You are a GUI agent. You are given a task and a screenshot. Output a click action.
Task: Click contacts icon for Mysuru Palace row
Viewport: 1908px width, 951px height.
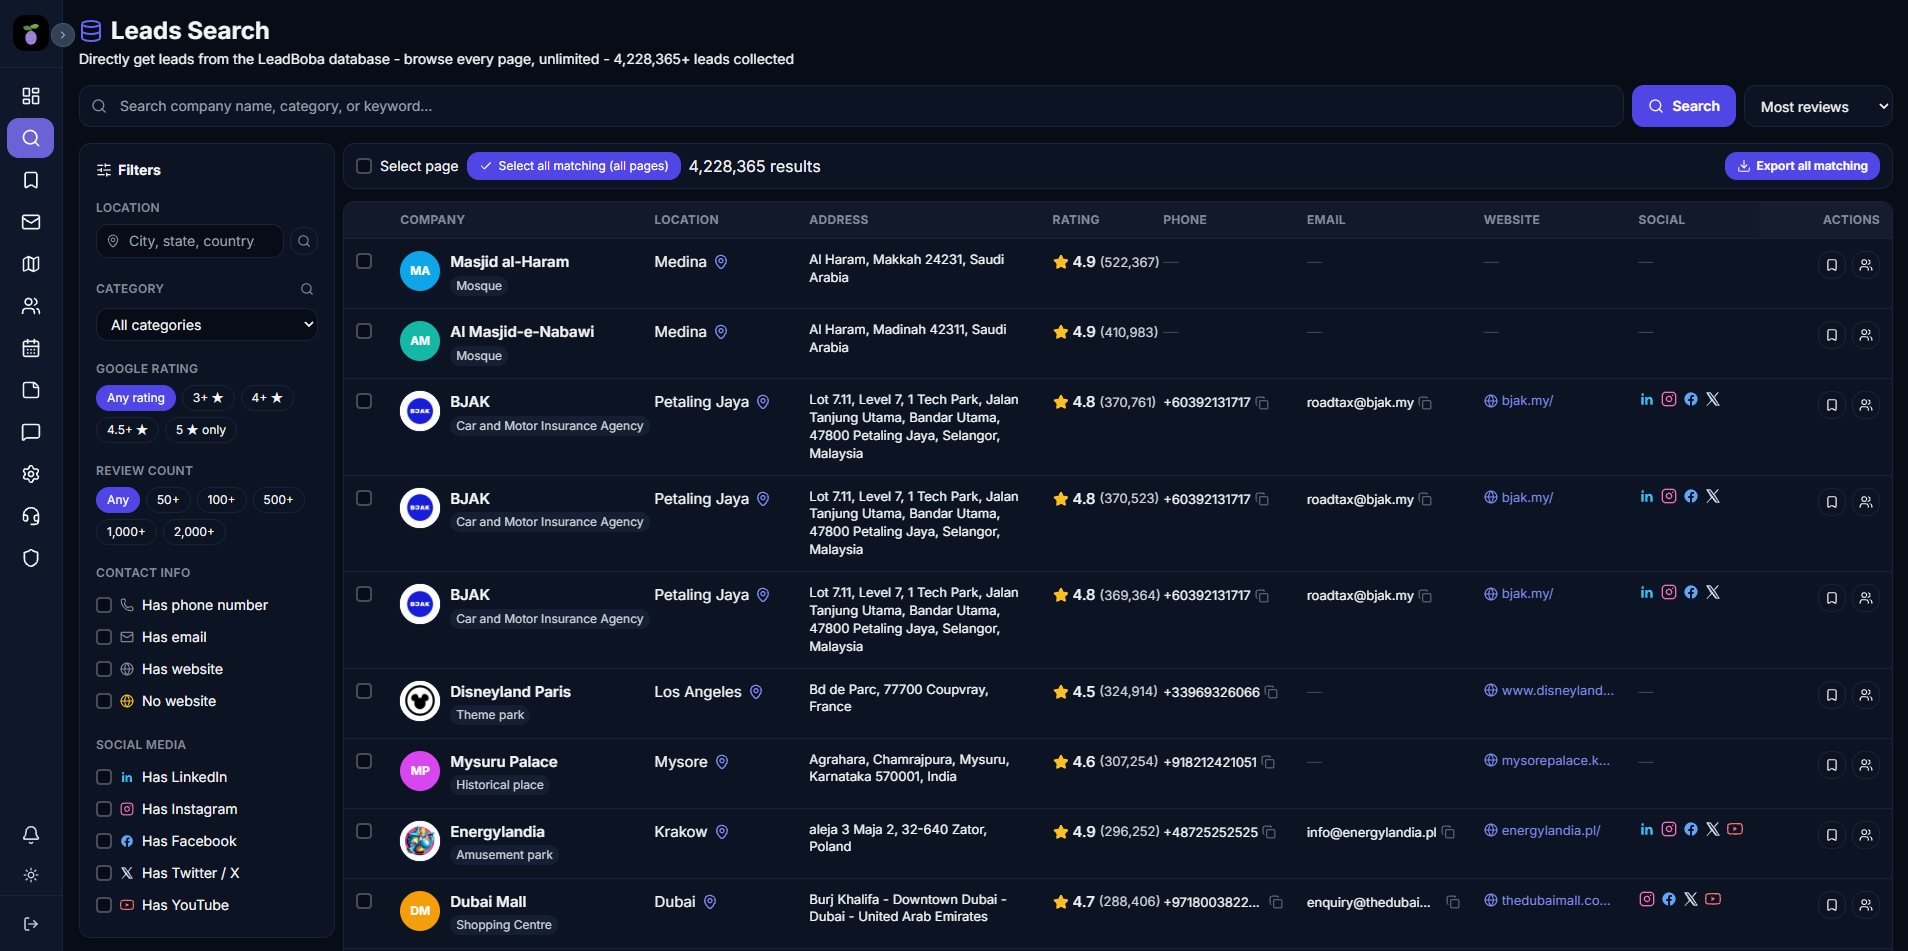click(x=1865, y=765)
